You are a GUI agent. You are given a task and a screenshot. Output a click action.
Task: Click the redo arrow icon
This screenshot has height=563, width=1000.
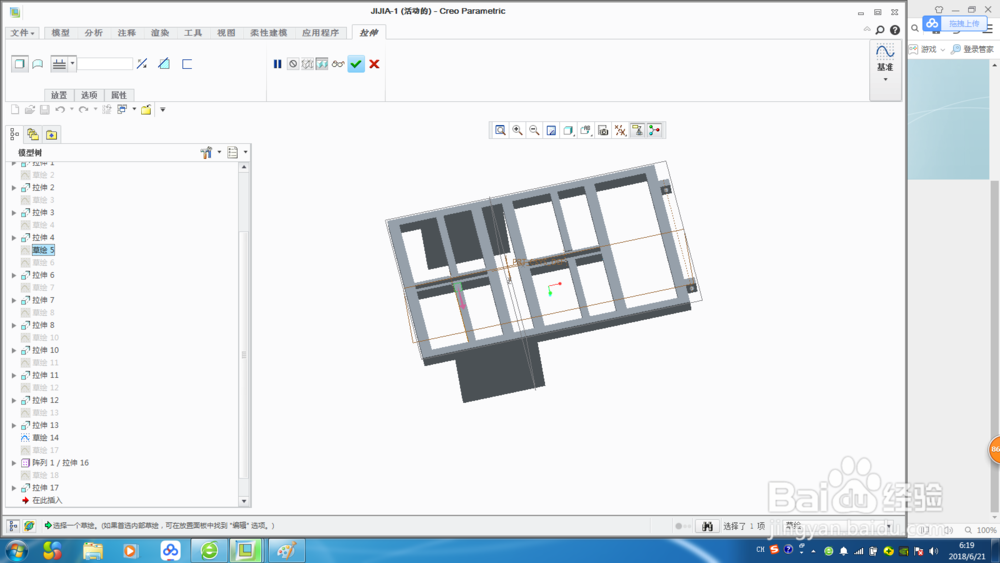tap(84, 110)
